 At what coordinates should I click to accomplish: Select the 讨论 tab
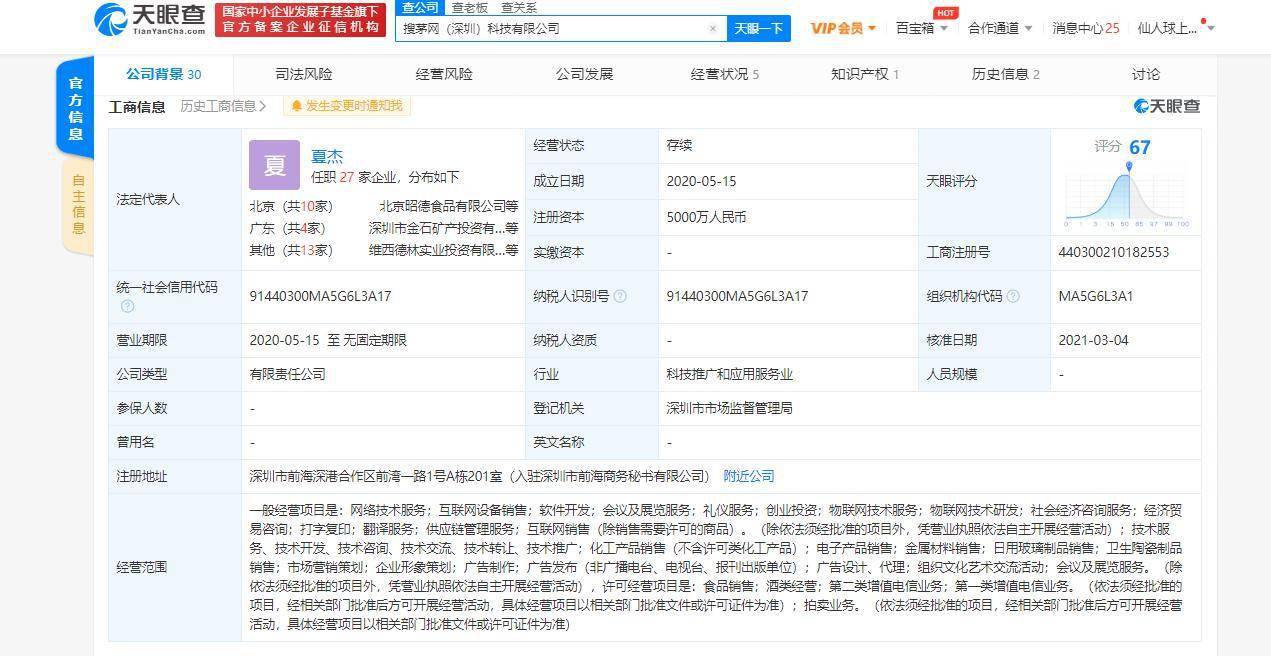(x=1146, y=74)
